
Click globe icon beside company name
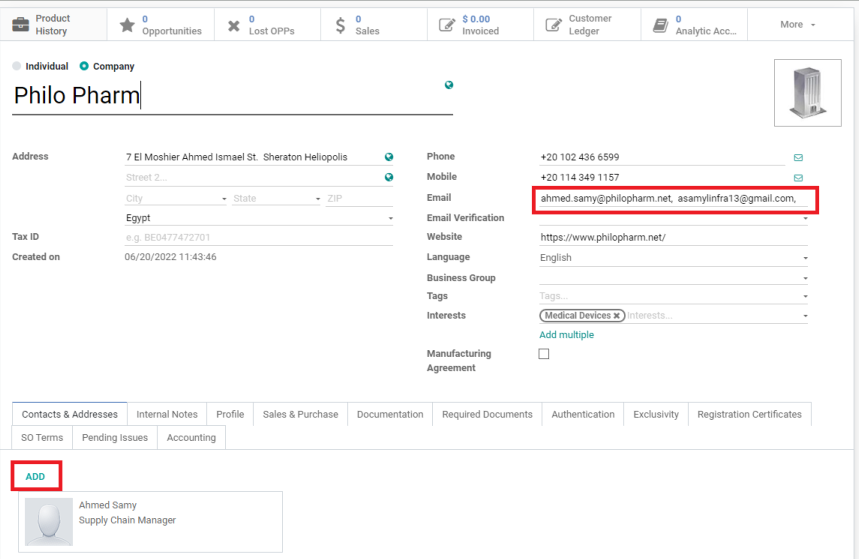[449, 85]
